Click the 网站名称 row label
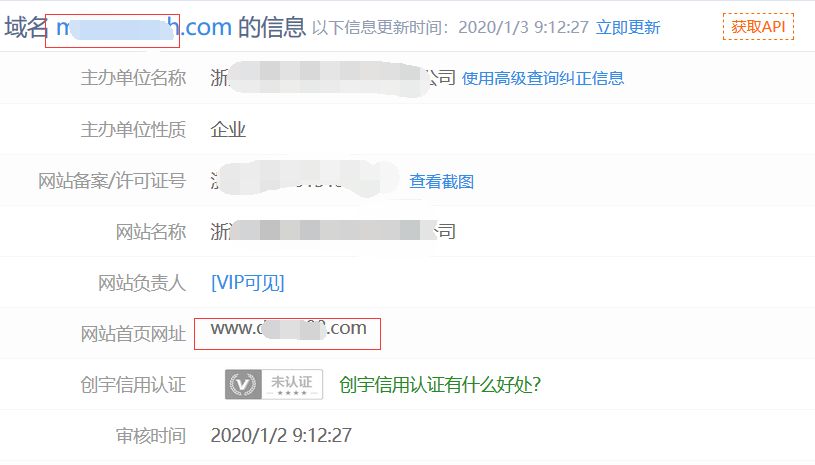This screenshot has width=815, height=465. (151, 232)
